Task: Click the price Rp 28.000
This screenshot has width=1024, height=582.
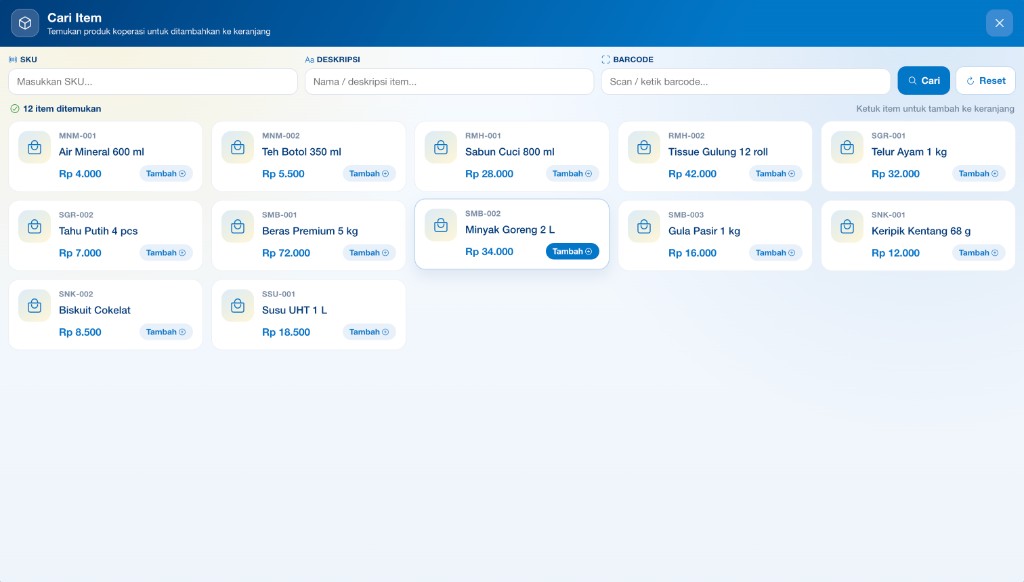Action: point(489,174)
